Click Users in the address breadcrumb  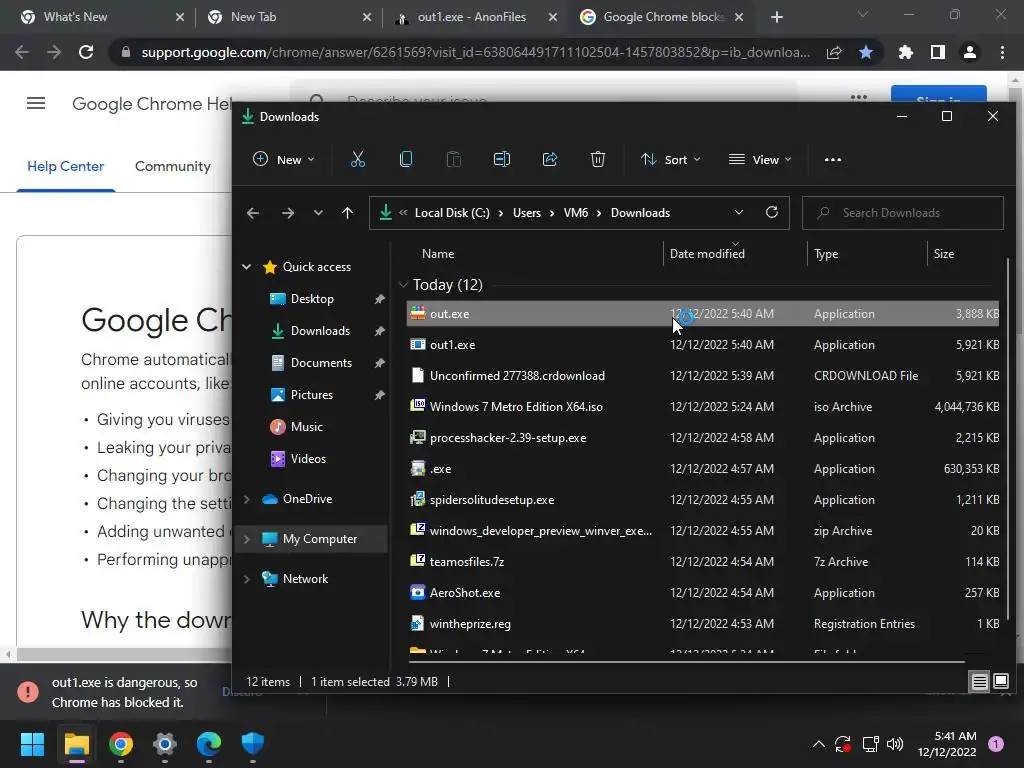[527, 213]
